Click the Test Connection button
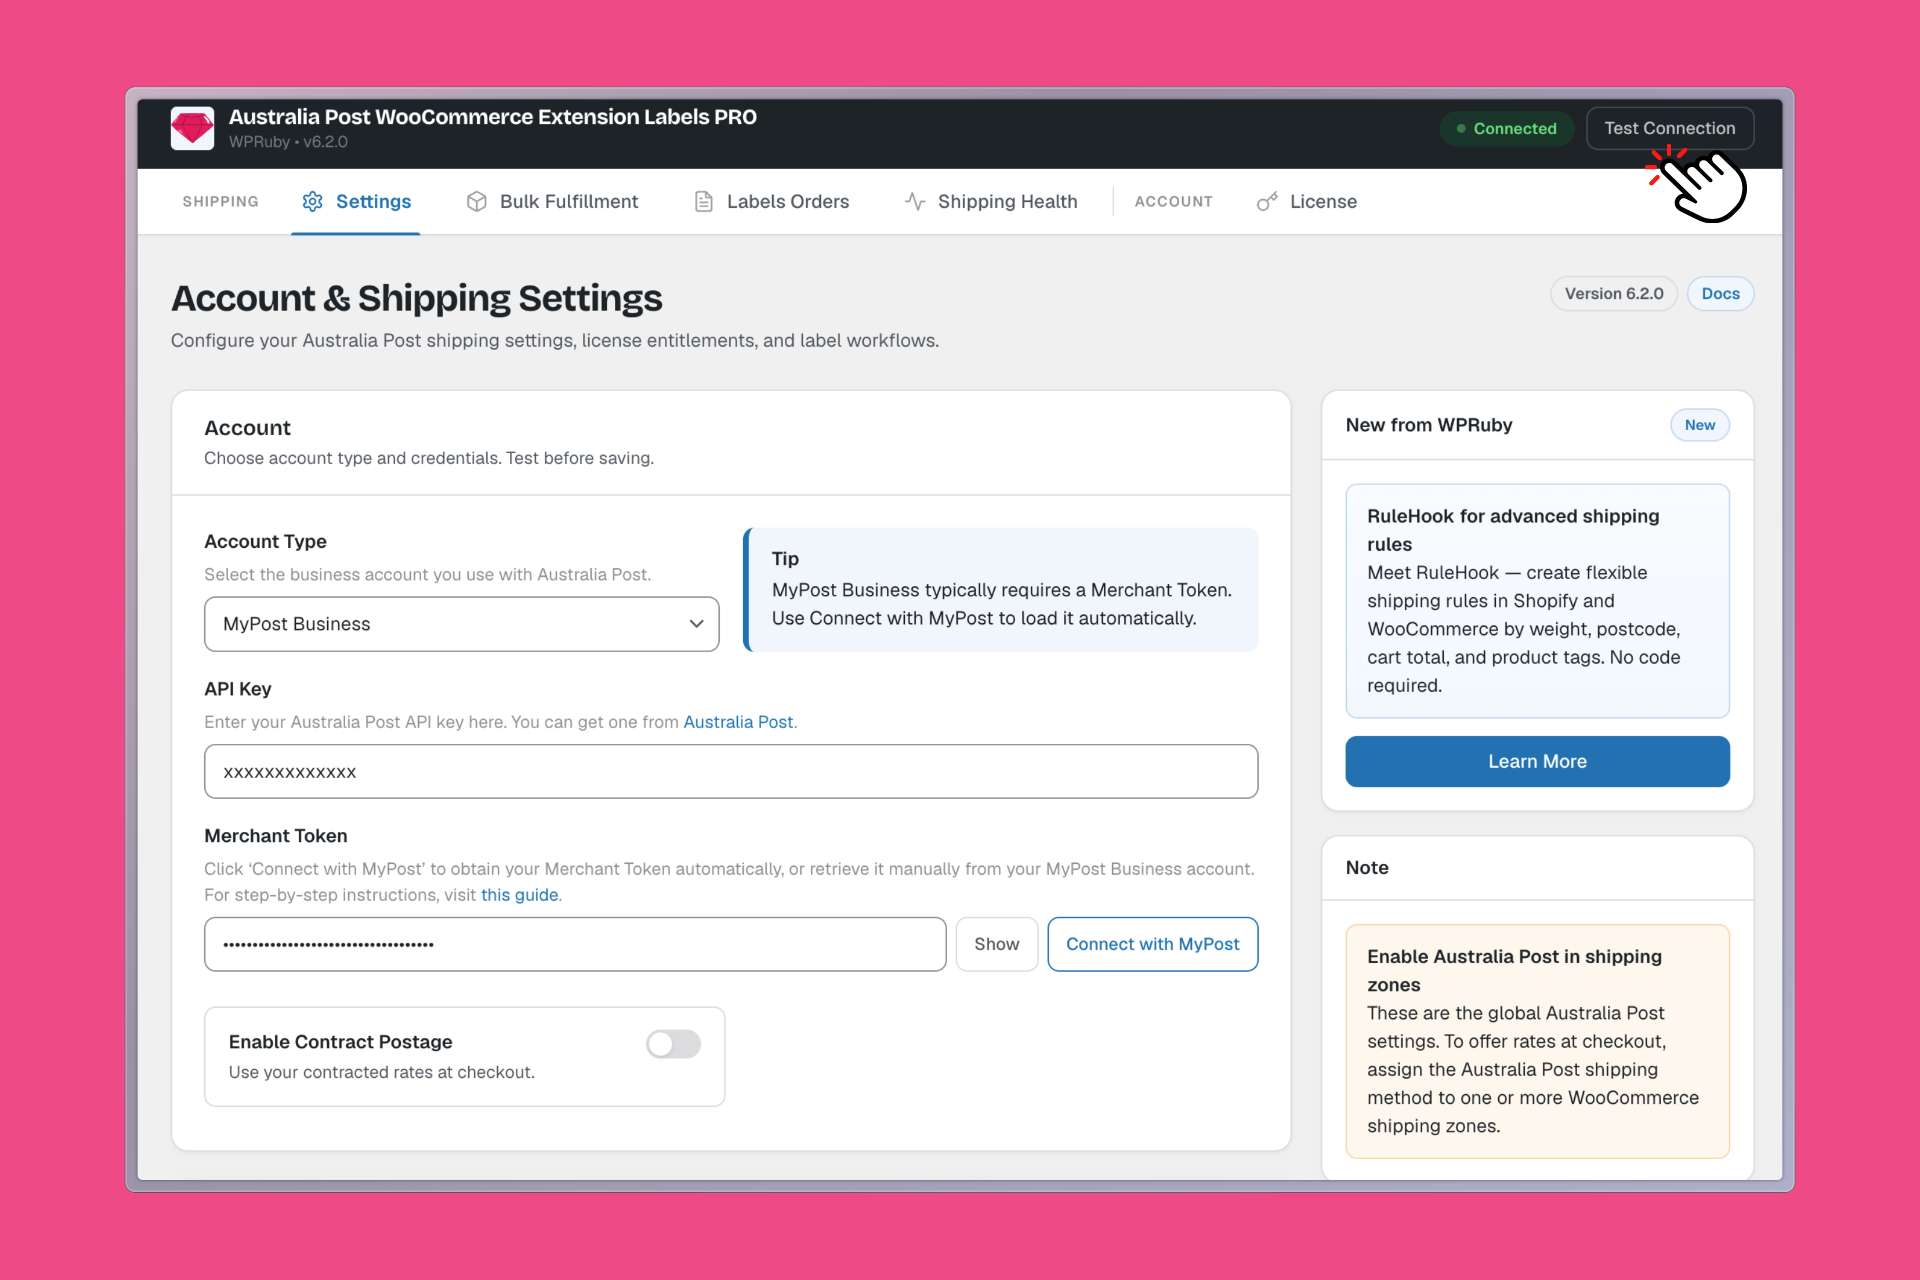 tap(1670, 128)
